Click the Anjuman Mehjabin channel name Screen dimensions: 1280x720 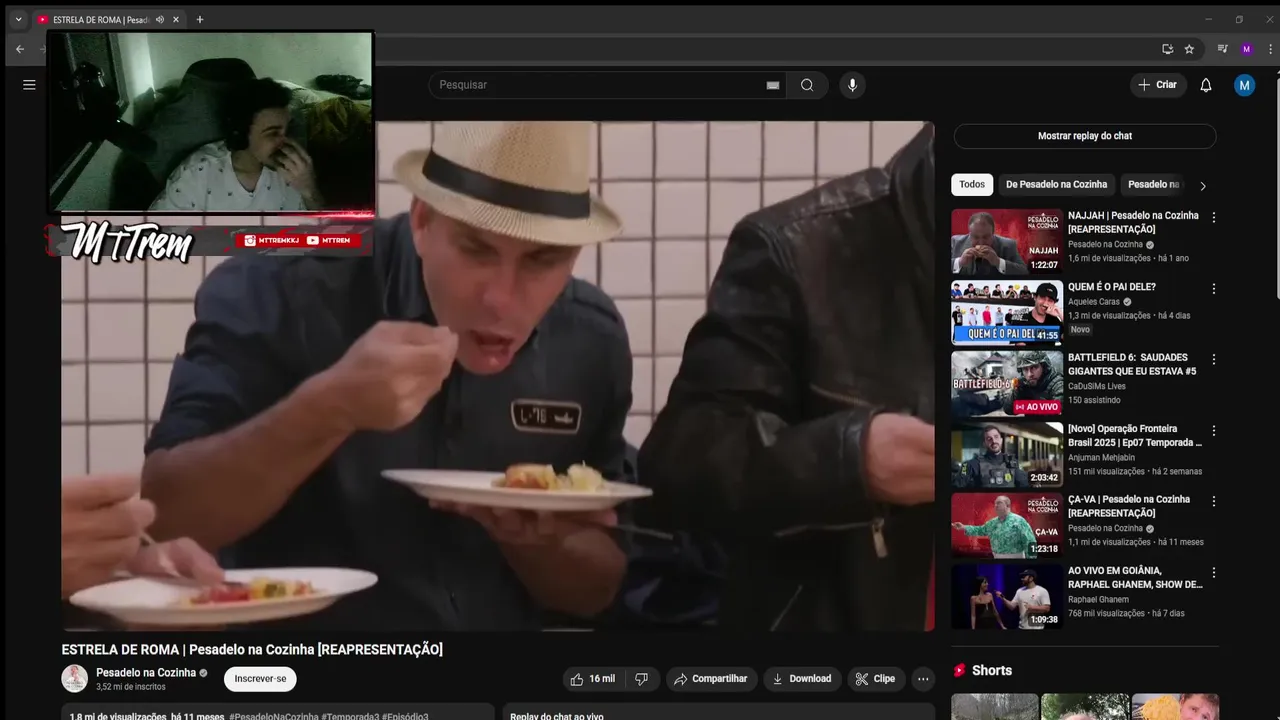coord(1101,458)
